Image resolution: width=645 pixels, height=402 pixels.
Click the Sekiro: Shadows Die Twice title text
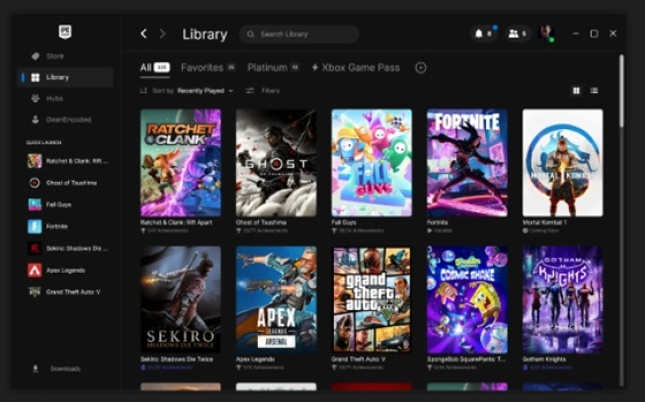[176, 359]
